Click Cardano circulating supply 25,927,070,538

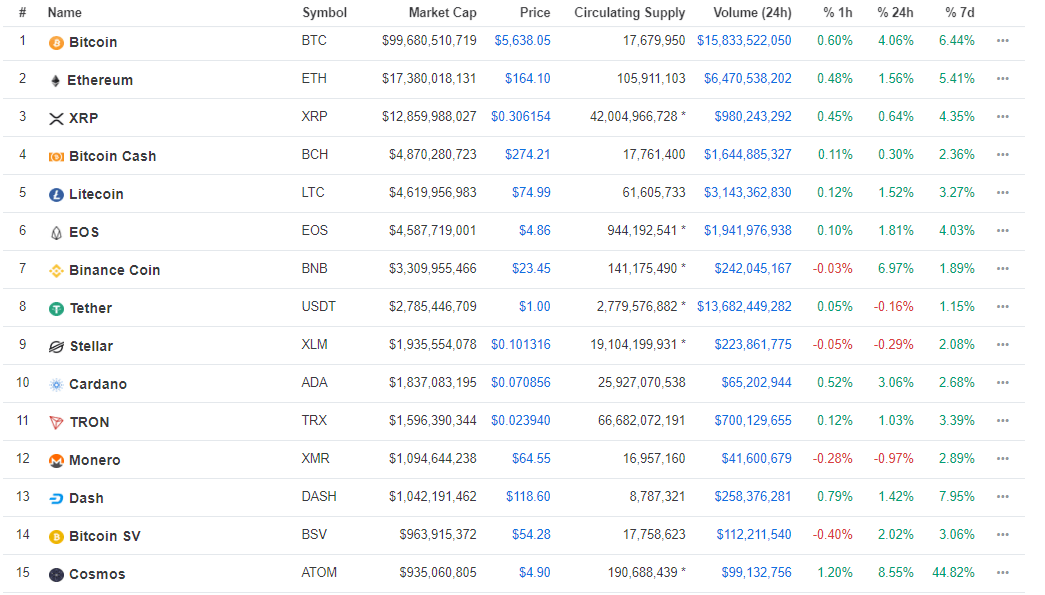[642, 382]
